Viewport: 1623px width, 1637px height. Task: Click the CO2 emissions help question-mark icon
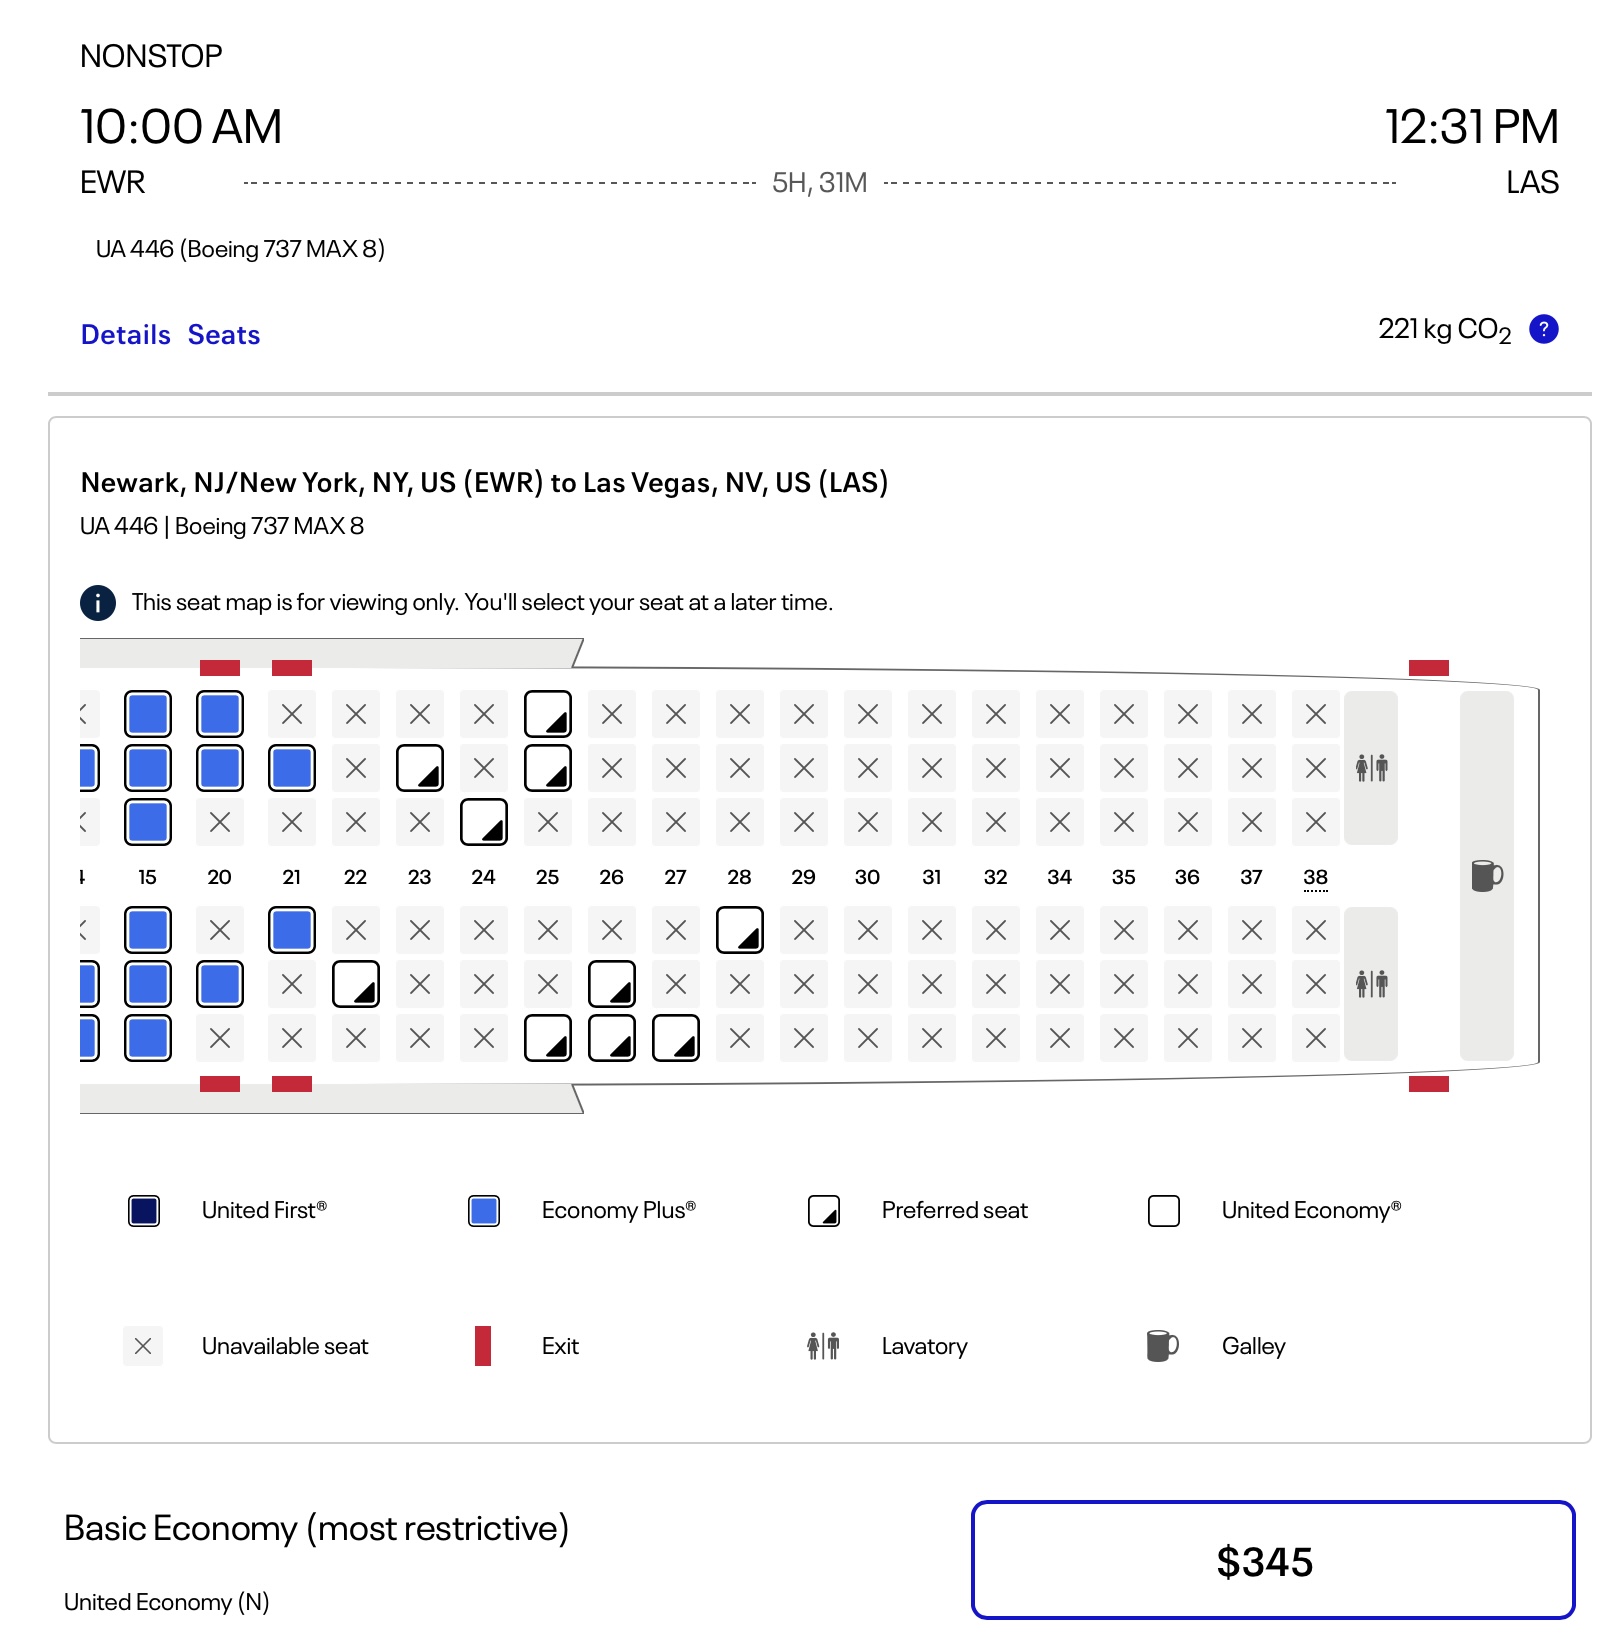pyautogui.click(x=1544, y=329)
